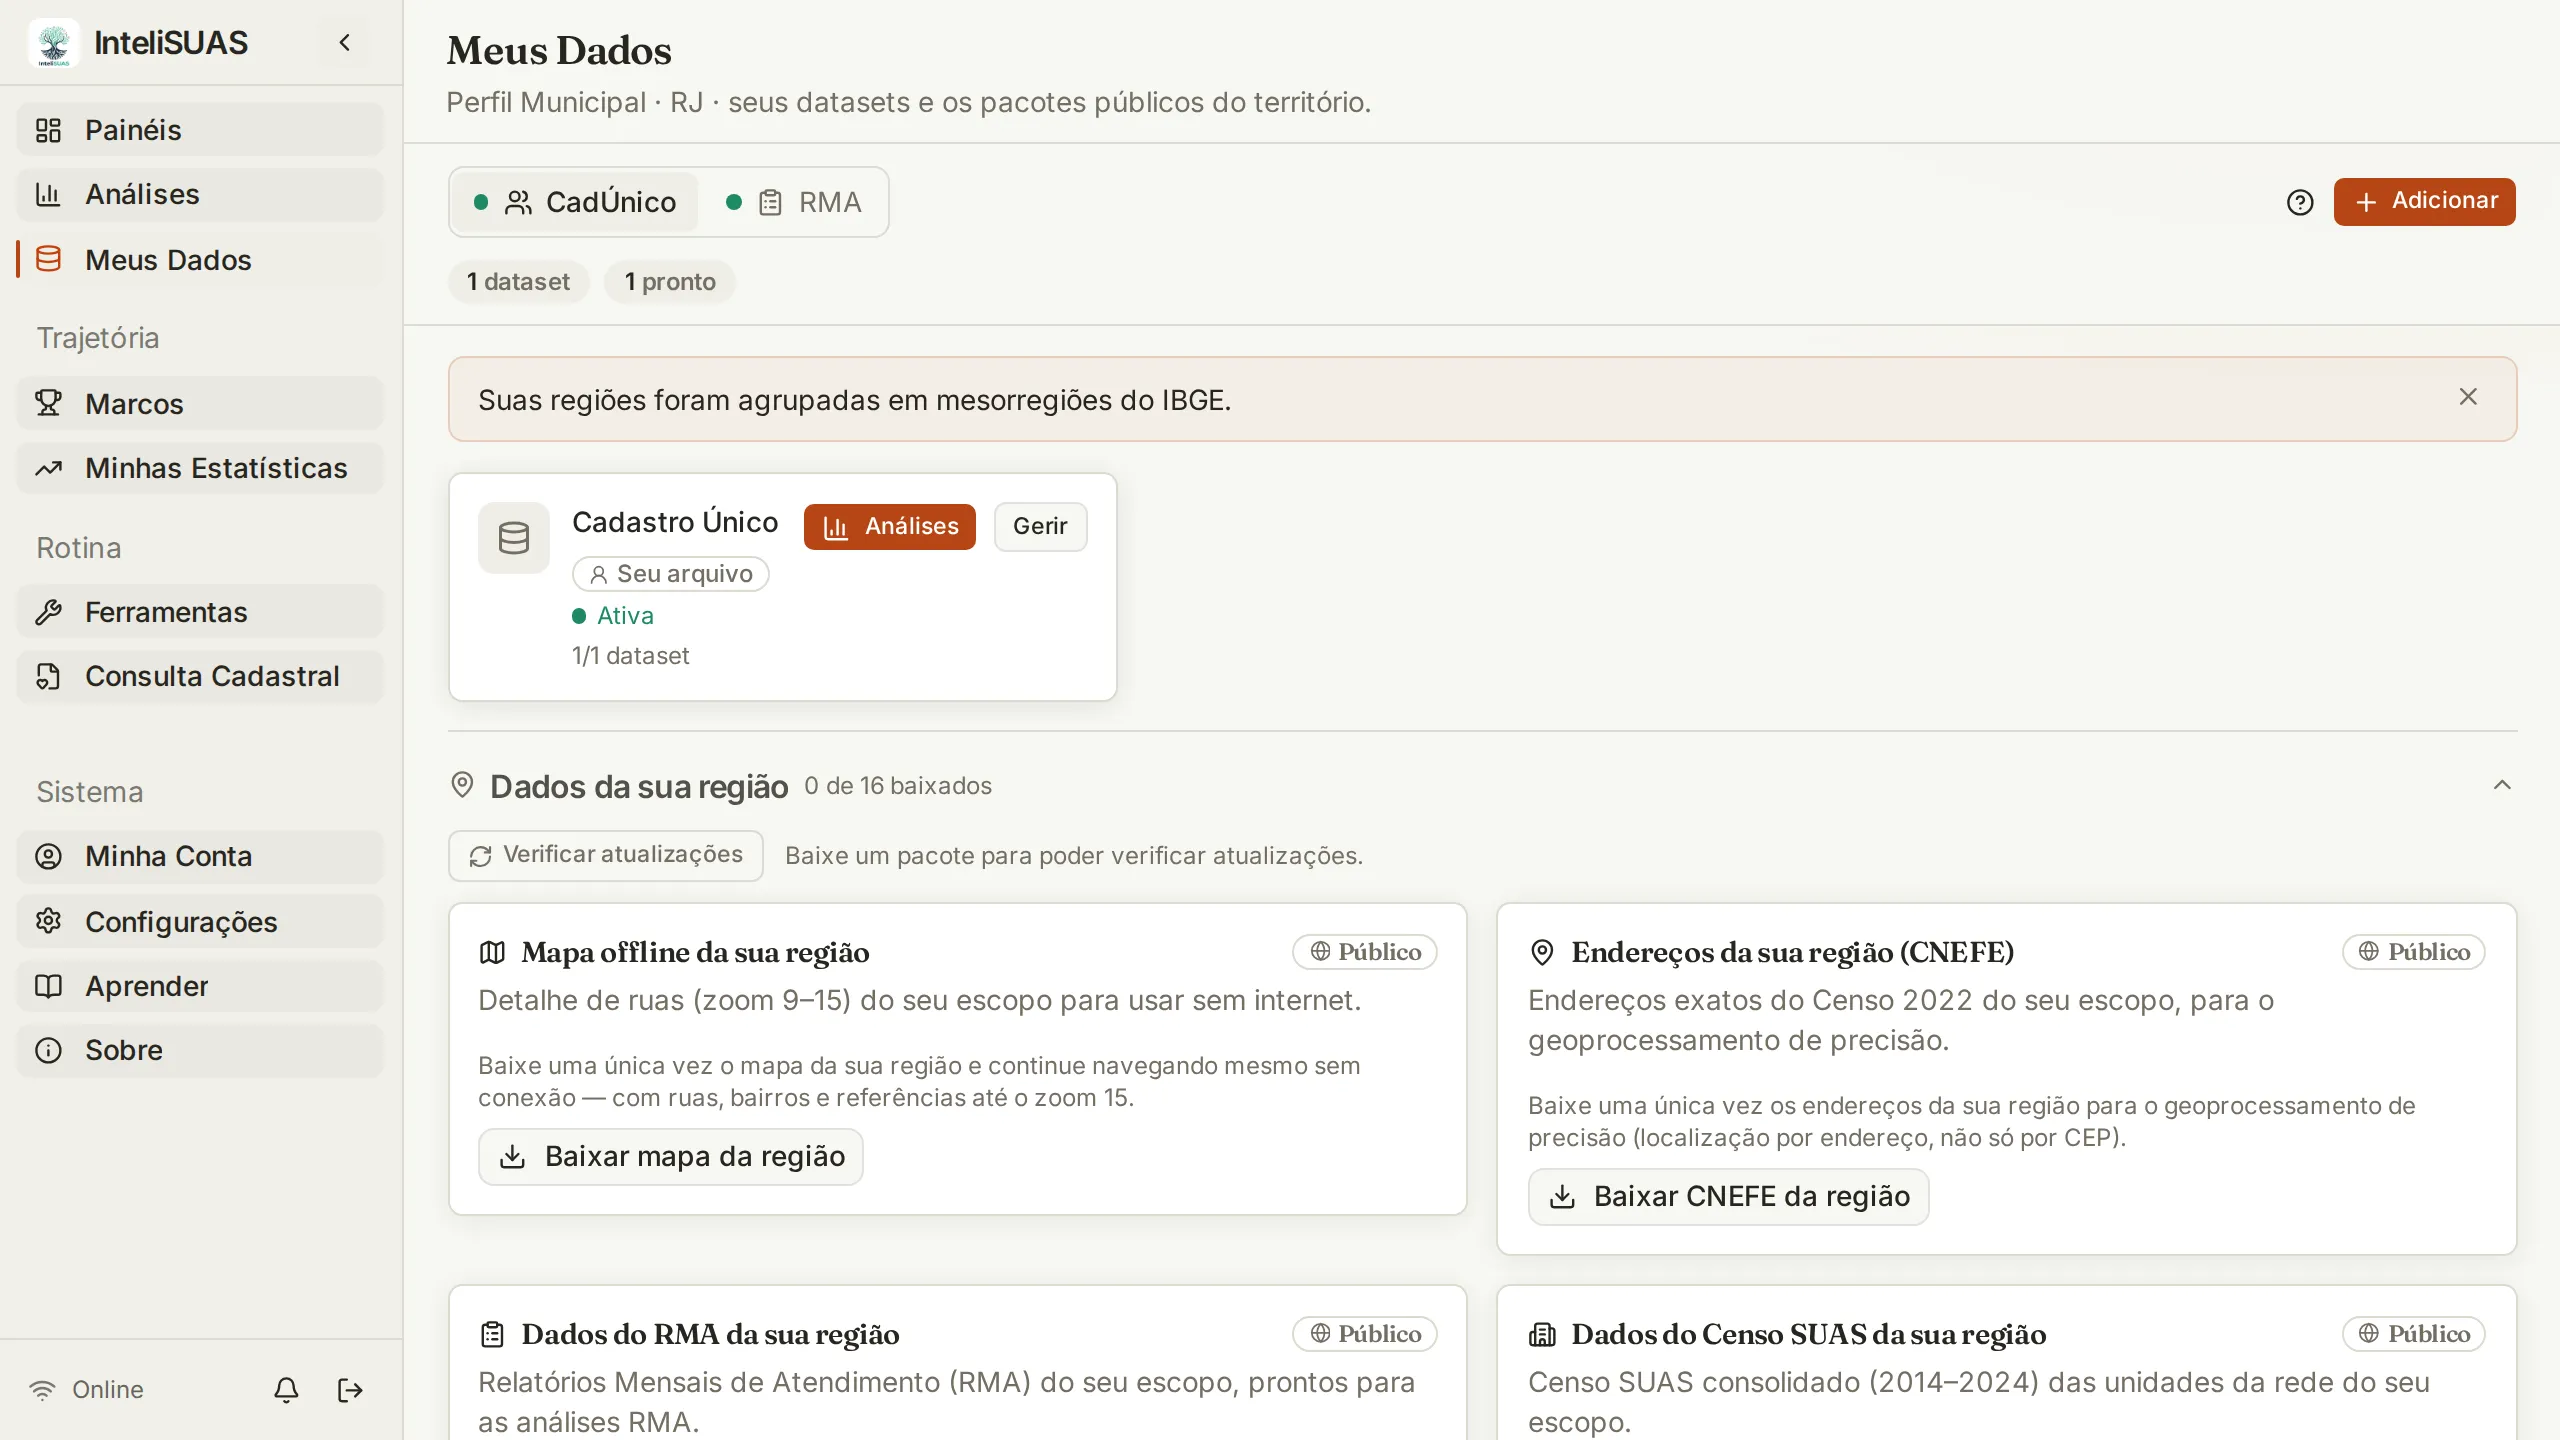Open Configurações
Screen dimensions: 2560x1440
click(200, 922)
